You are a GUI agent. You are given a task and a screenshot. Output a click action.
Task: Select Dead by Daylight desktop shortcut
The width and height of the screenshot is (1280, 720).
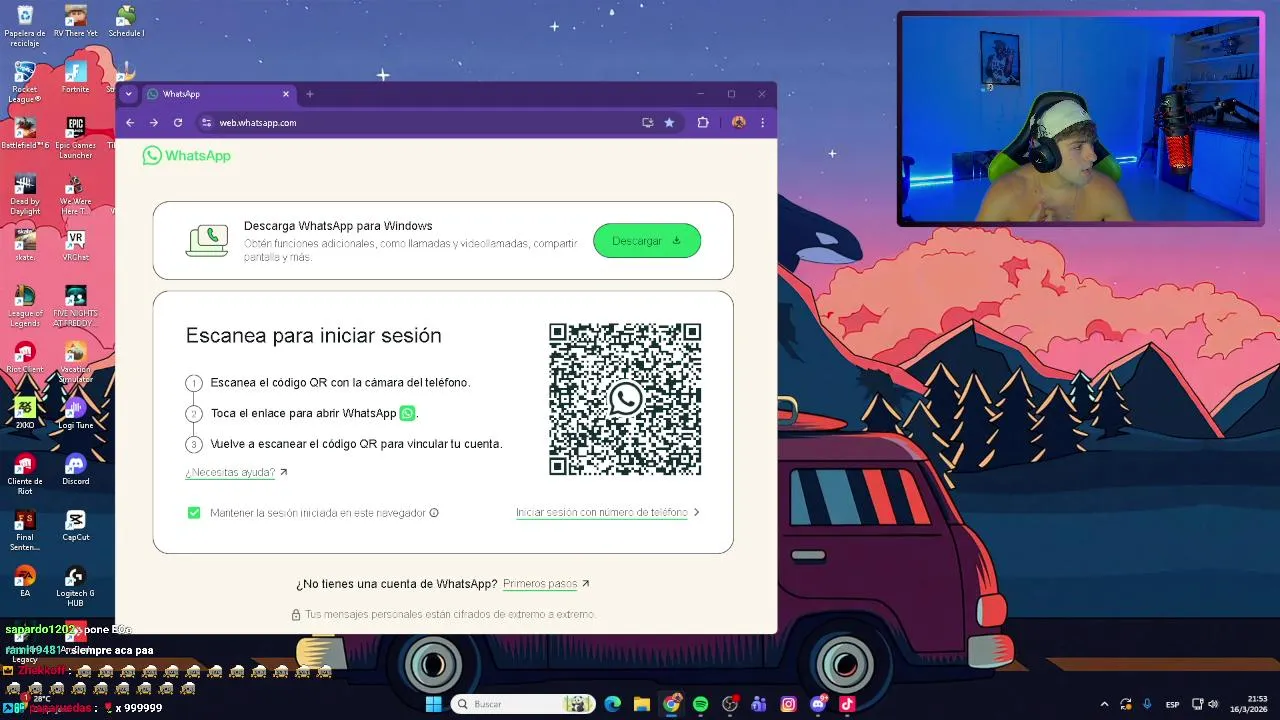25,194
